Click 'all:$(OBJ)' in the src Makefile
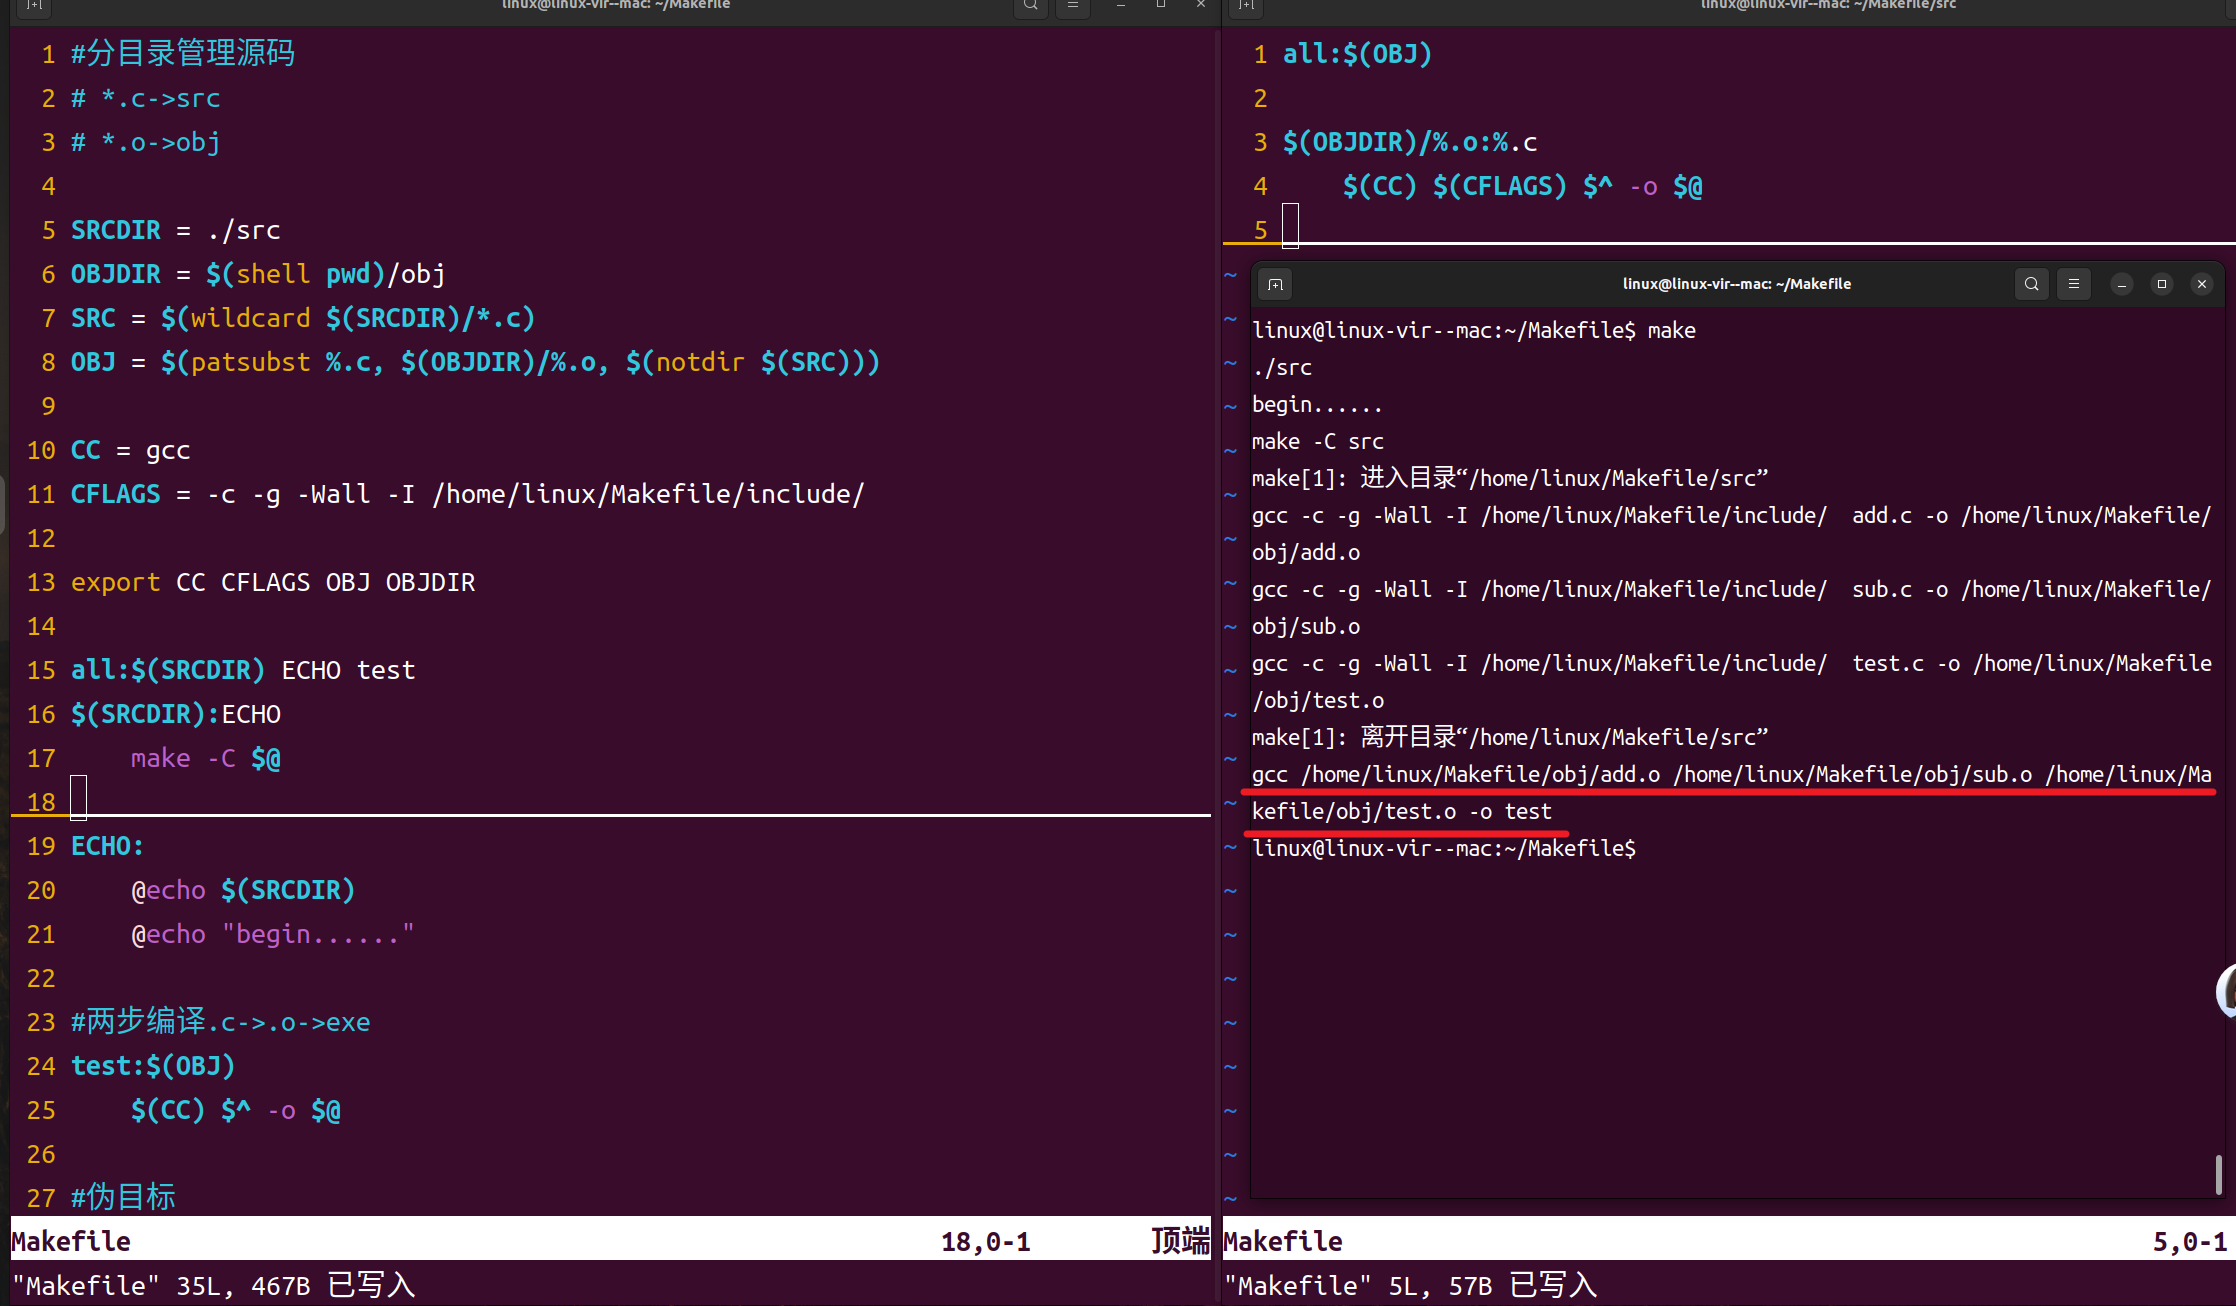The image size is (2236, 1306). click(1357, 54)
